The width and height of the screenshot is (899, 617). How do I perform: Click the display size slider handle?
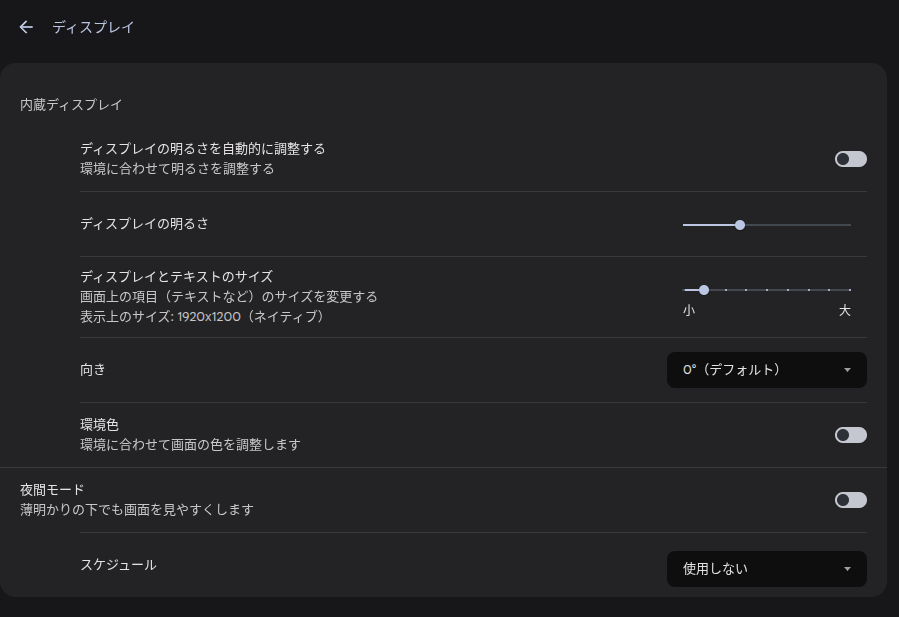pos(704,290)
